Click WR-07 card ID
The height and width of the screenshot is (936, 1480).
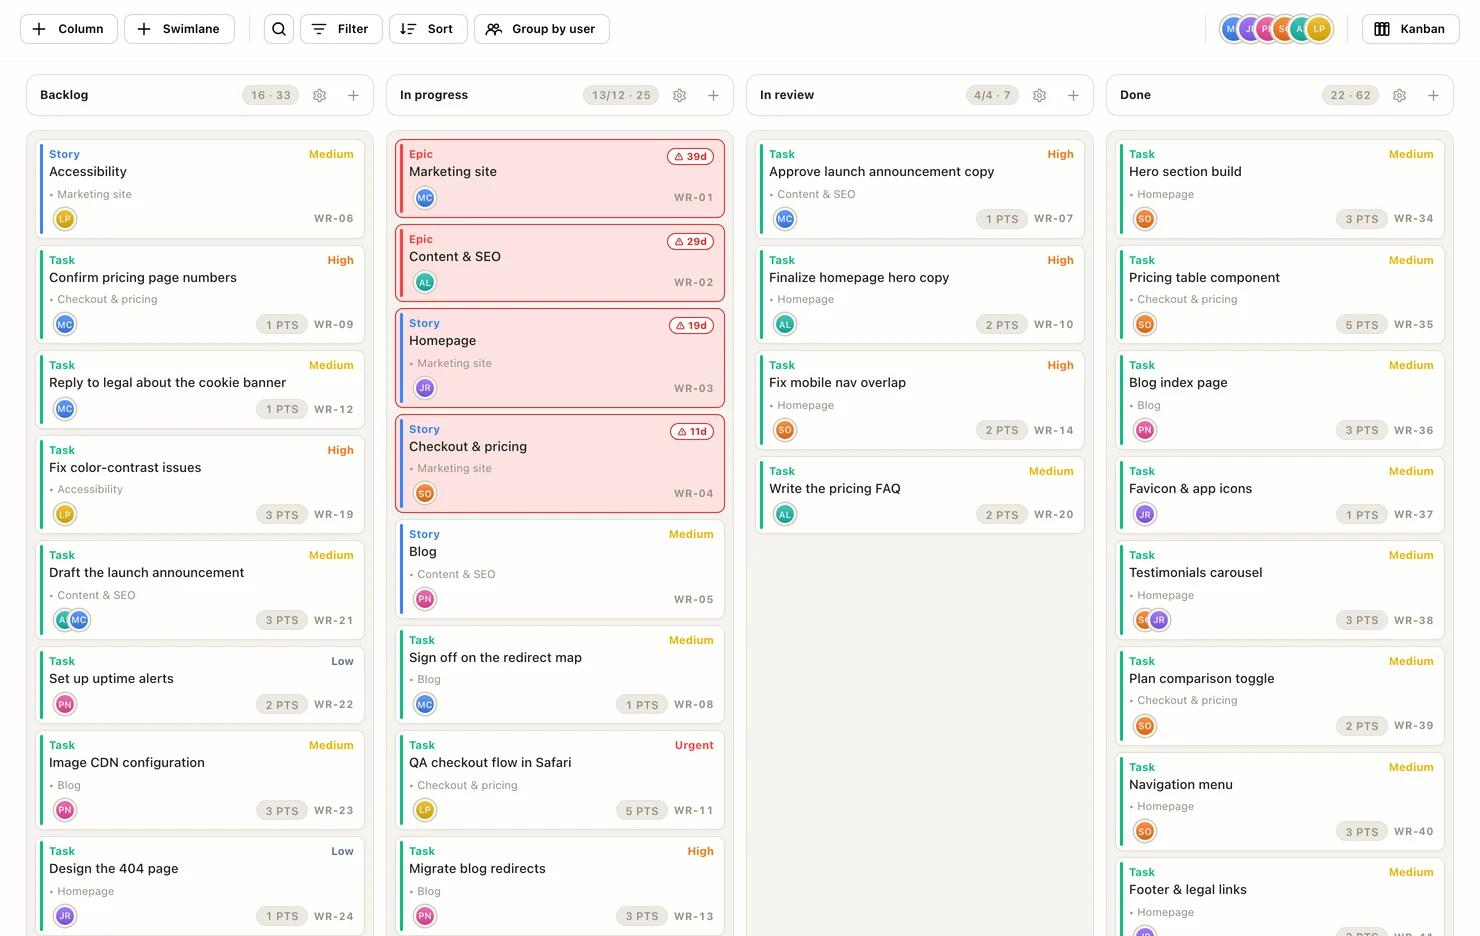[1054, 219]
